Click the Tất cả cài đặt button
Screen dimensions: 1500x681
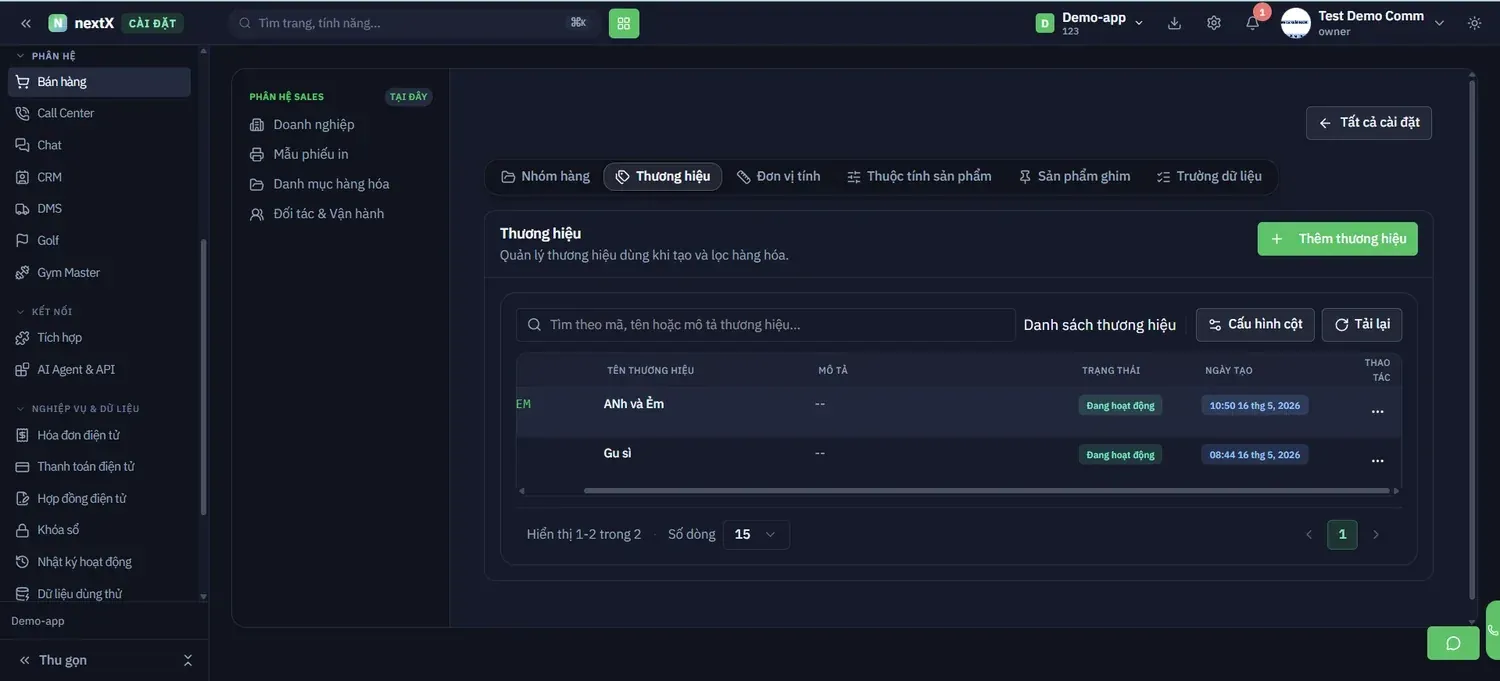(1369, 123)
